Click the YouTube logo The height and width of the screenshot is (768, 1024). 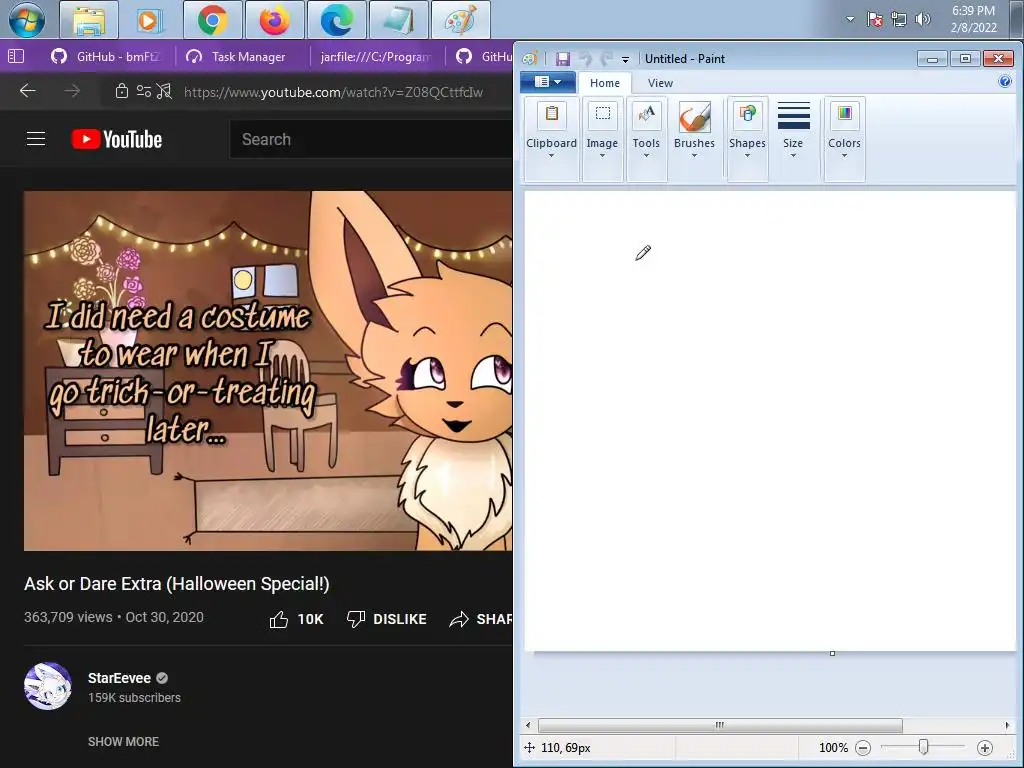117,139
